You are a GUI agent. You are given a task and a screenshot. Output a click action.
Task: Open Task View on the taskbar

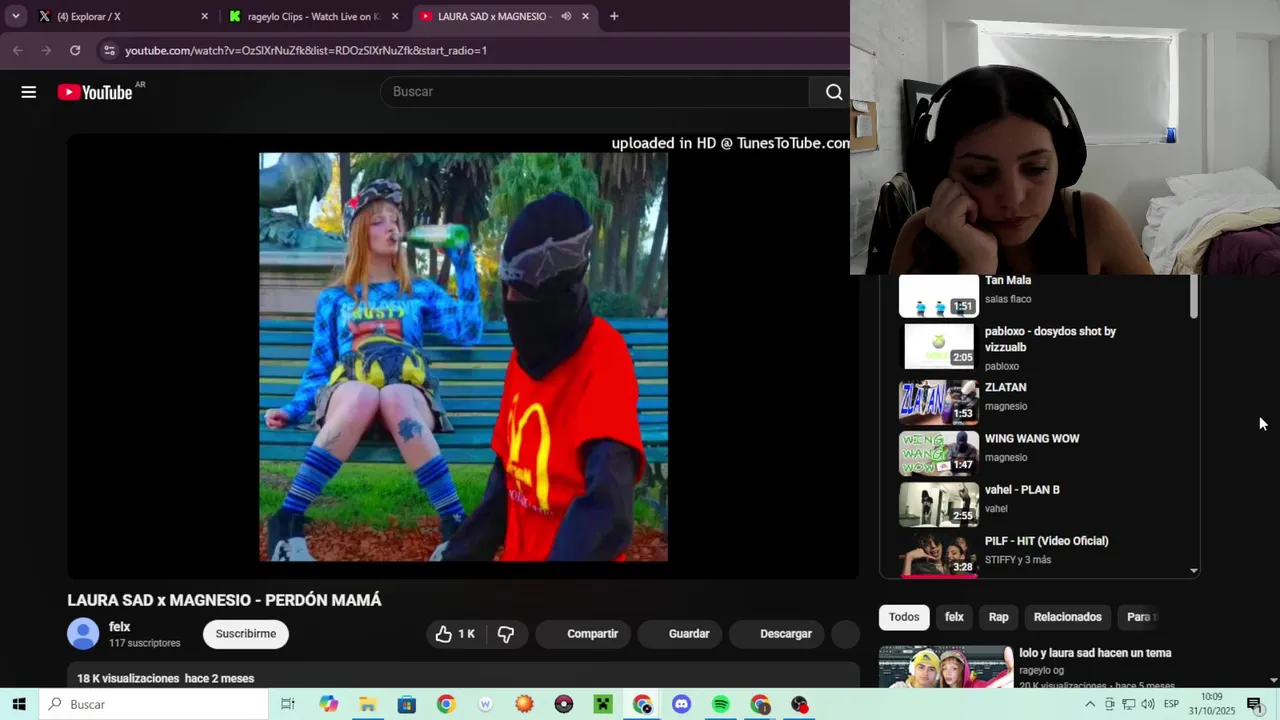point(288,704)
